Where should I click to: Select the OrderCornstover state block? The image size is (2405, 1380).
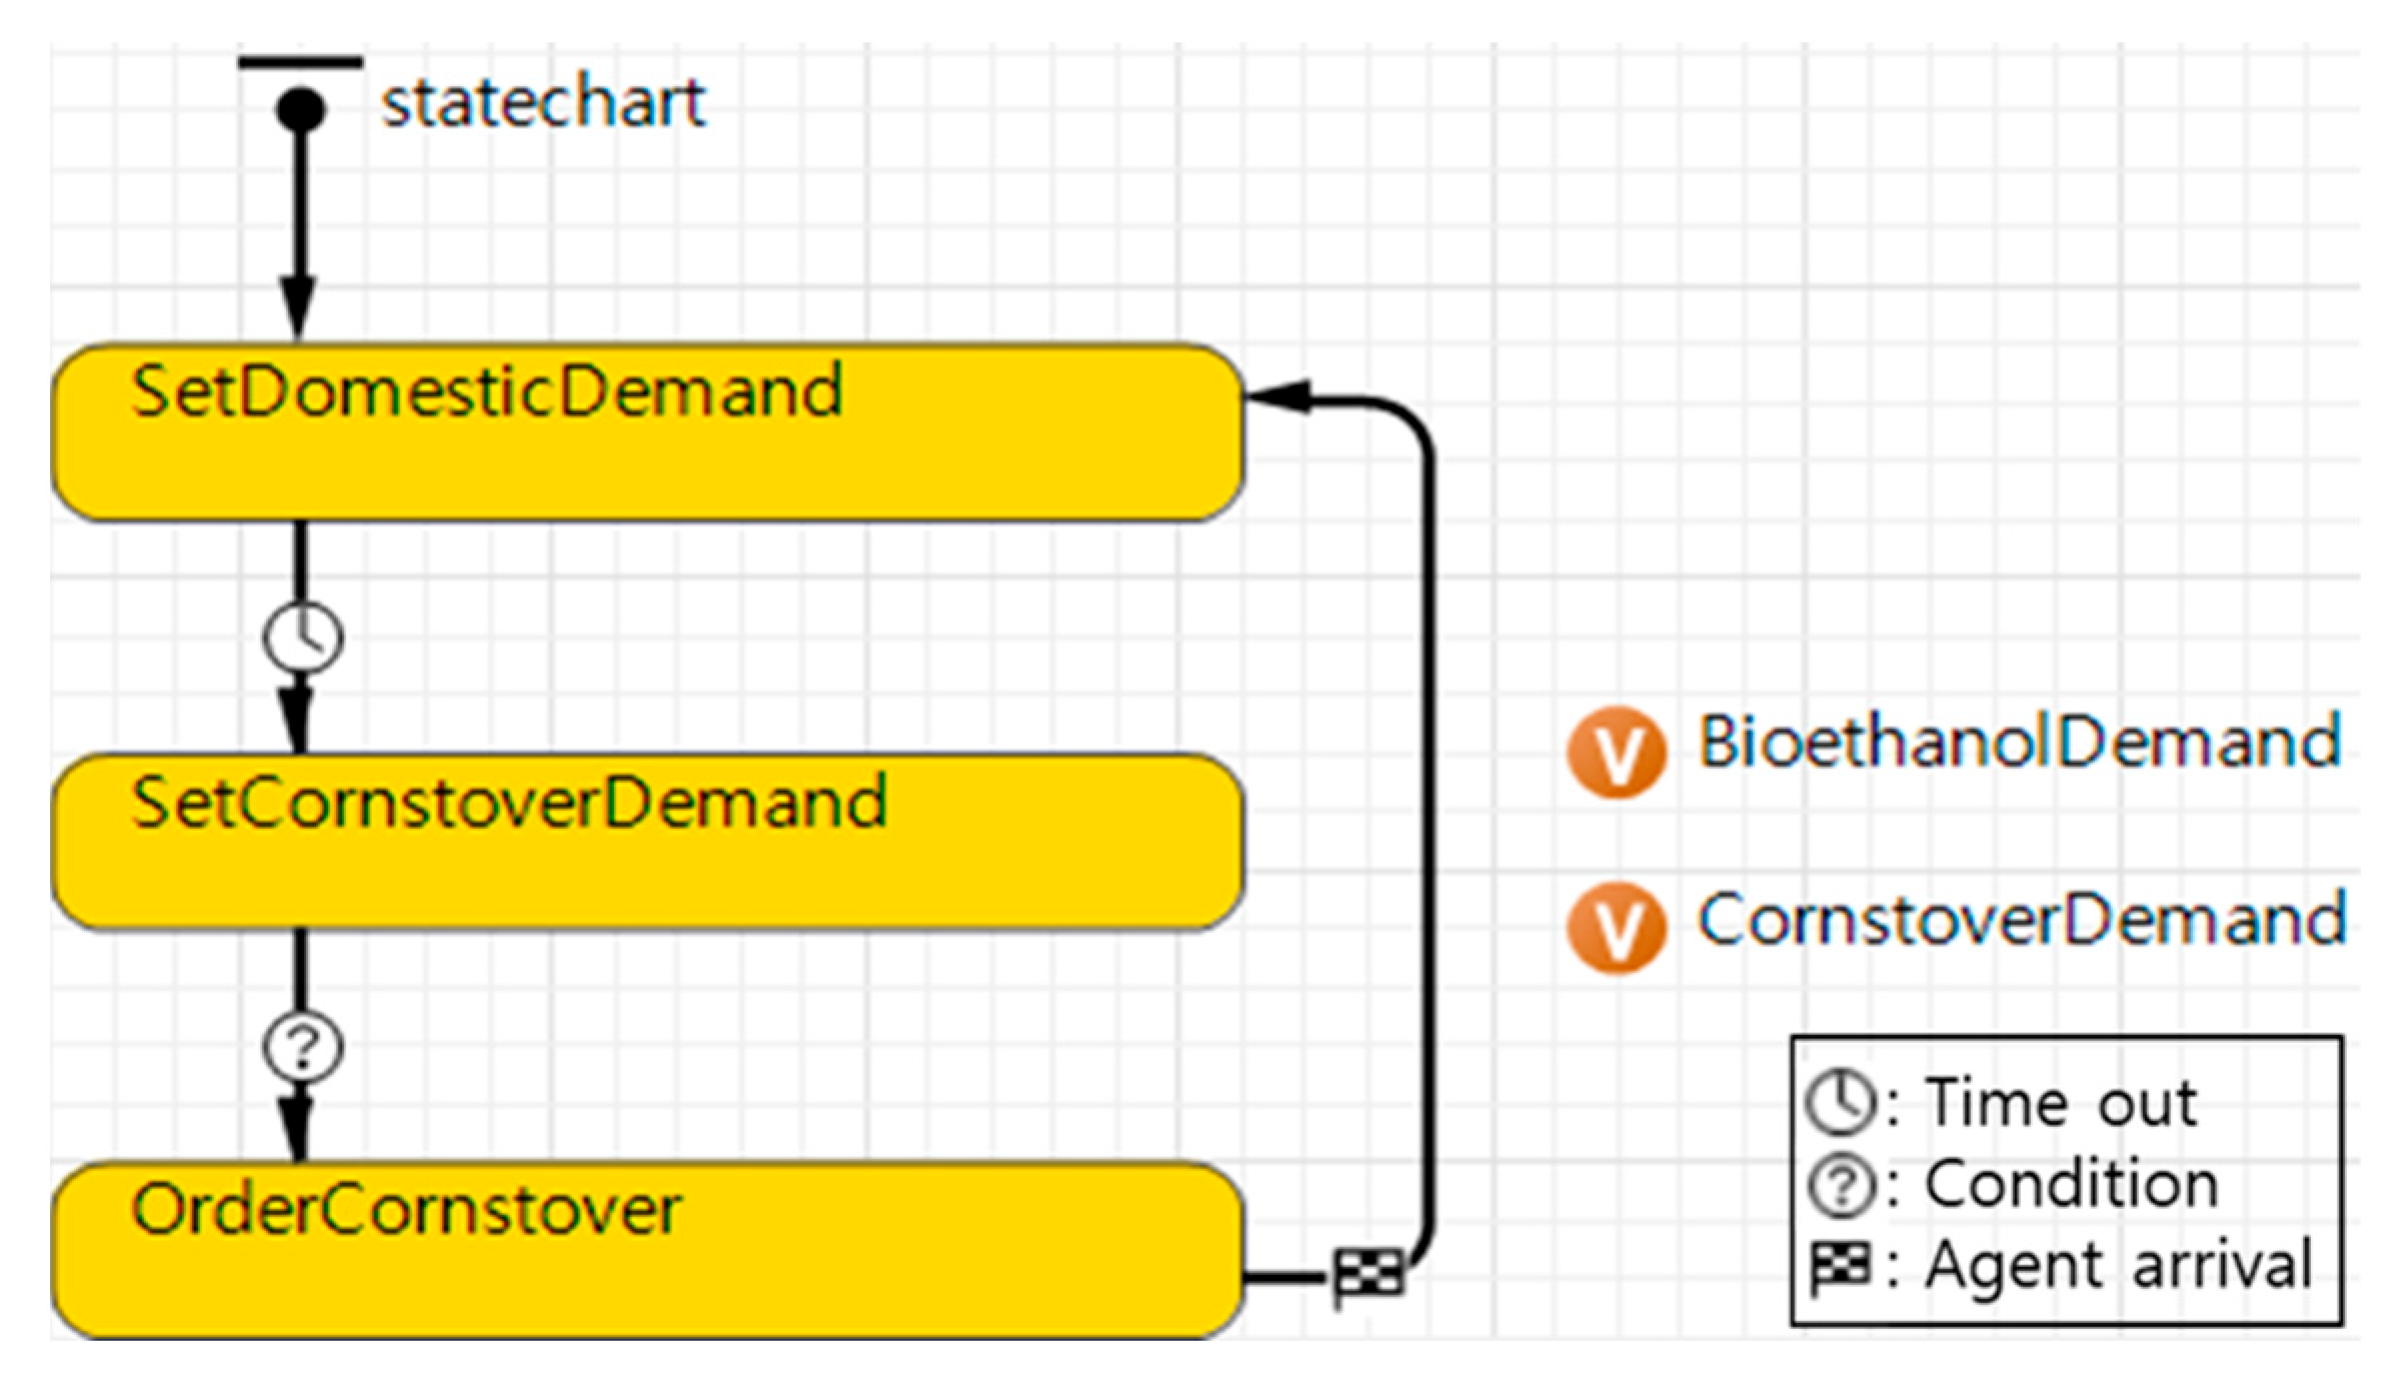(647, 1250)
